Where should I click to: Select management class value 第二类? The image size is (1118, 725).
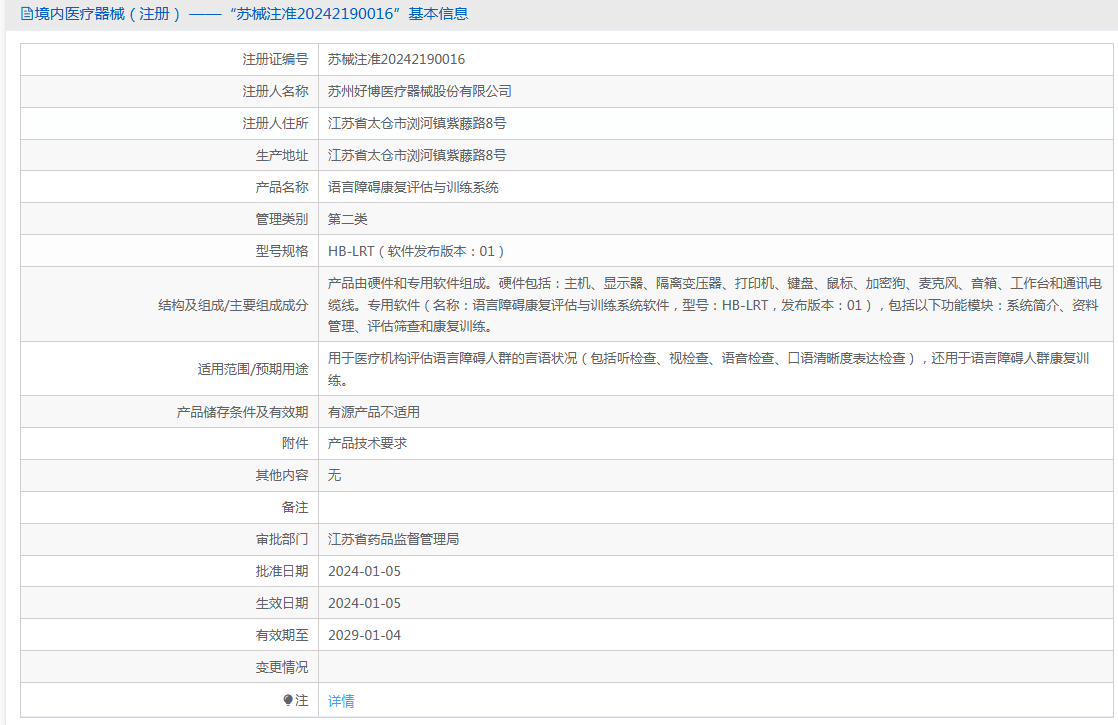pos(347,220)
